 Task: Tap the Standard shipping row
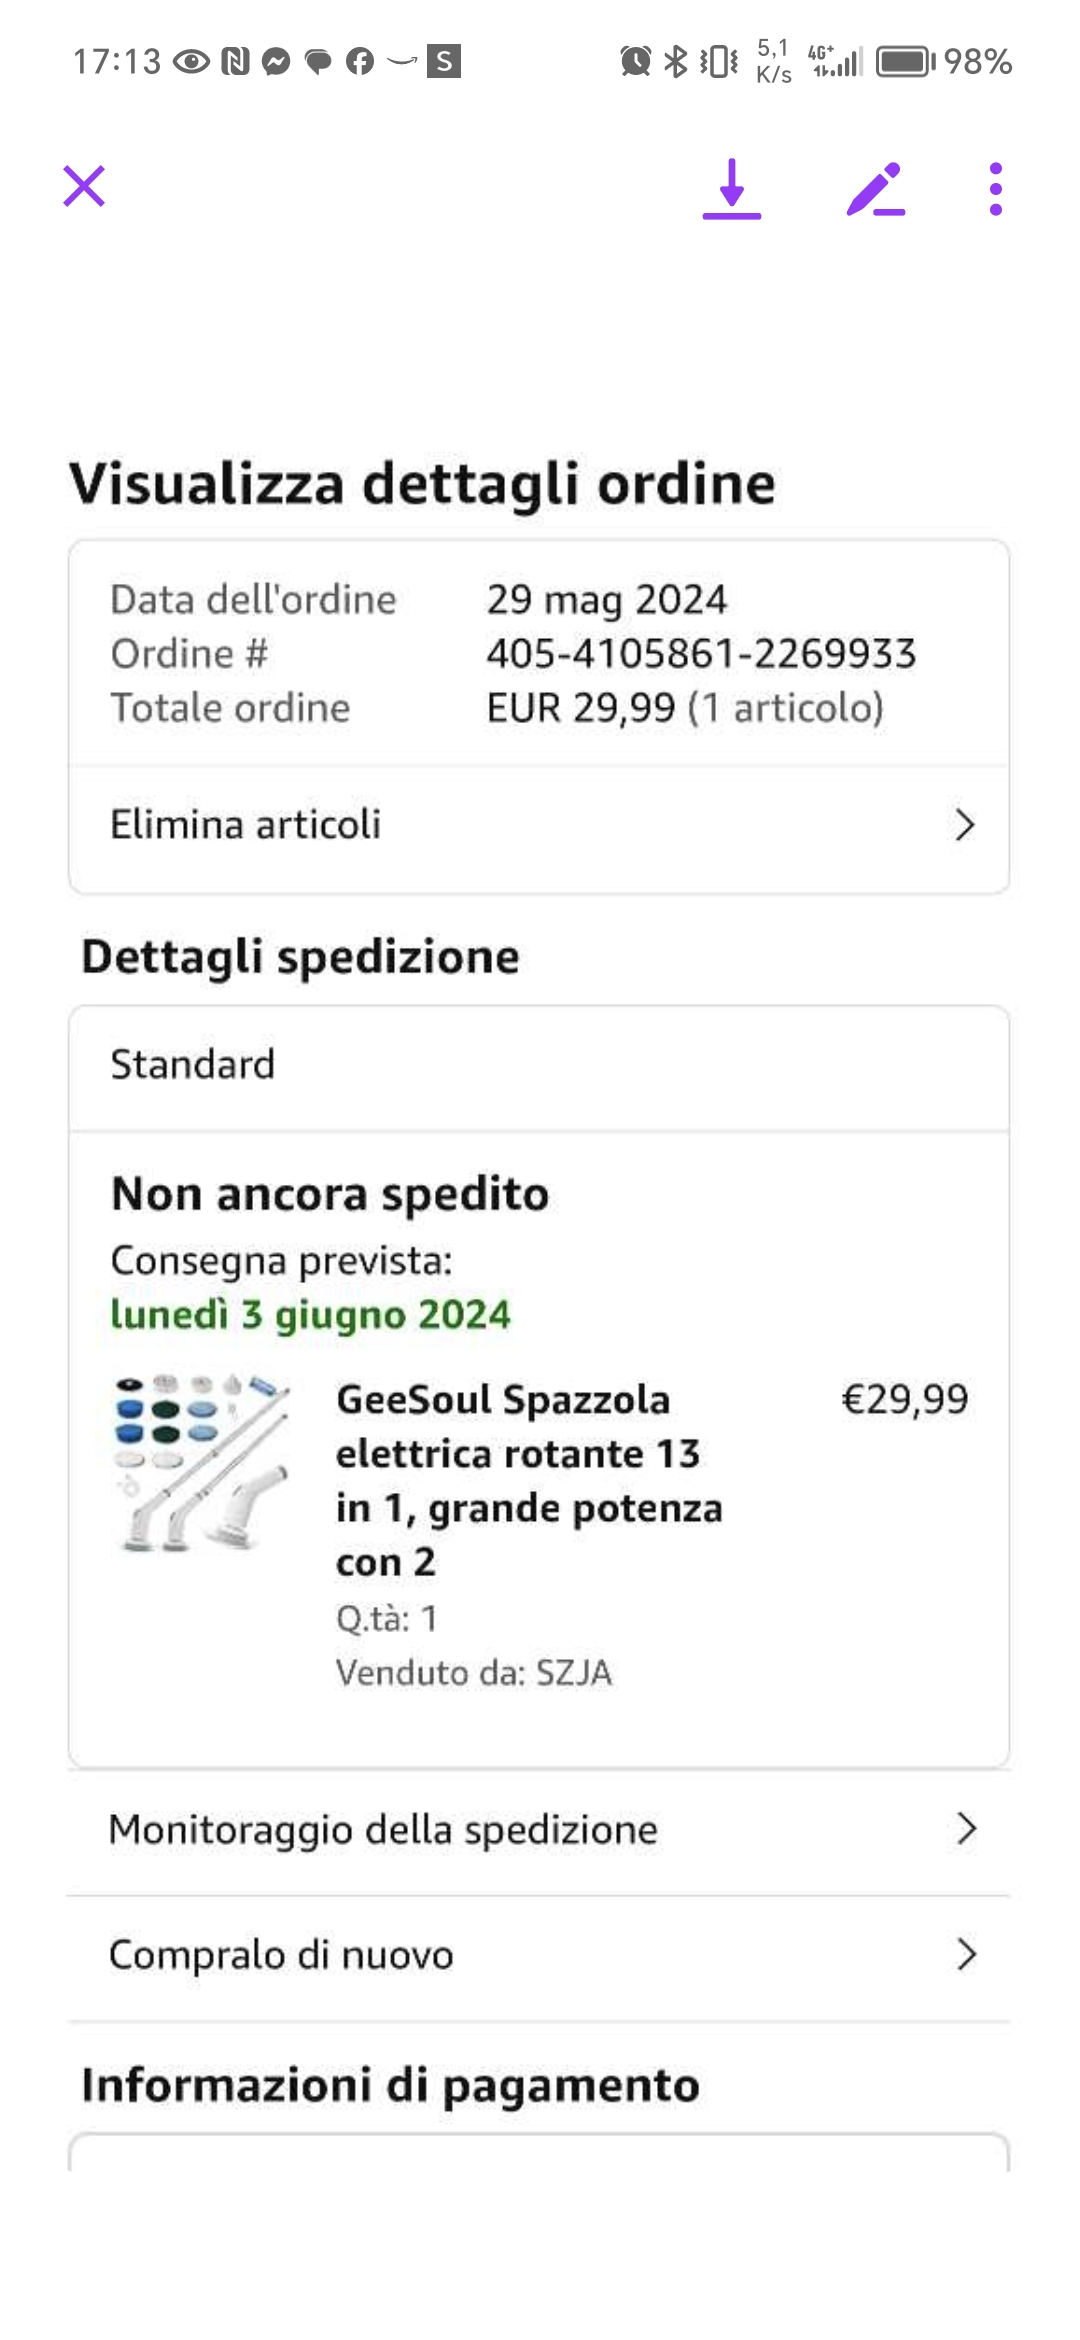(x=539, y=1066)
